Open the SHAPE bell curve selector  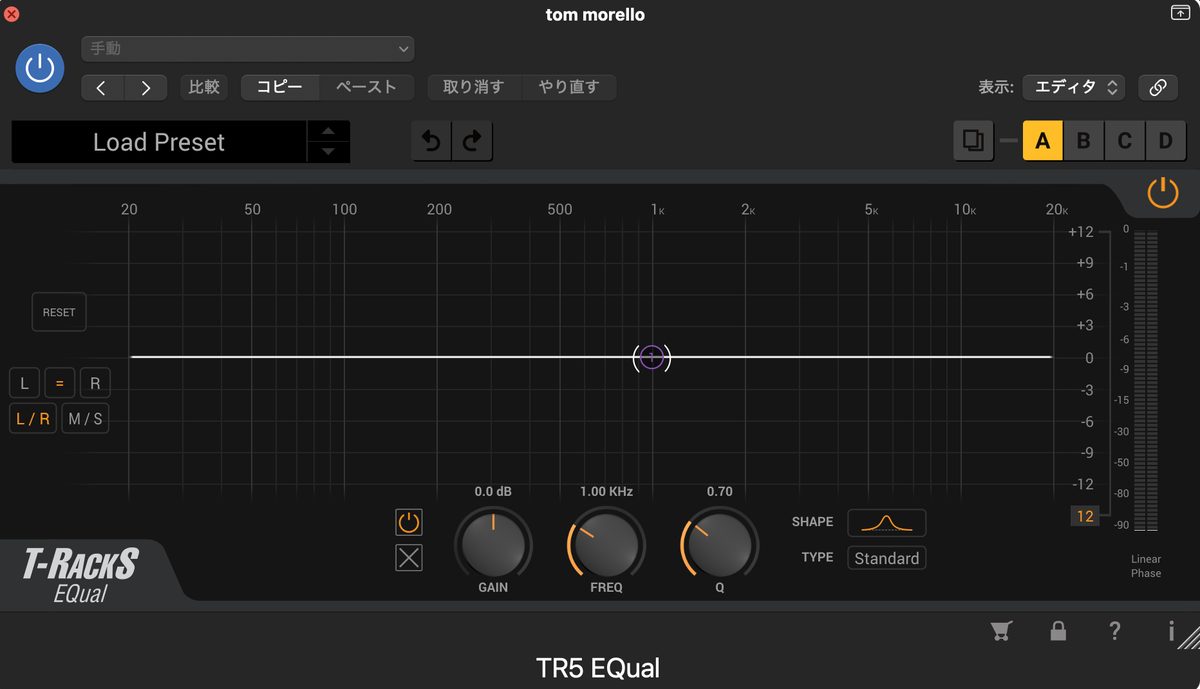click(x=887, y=522)
